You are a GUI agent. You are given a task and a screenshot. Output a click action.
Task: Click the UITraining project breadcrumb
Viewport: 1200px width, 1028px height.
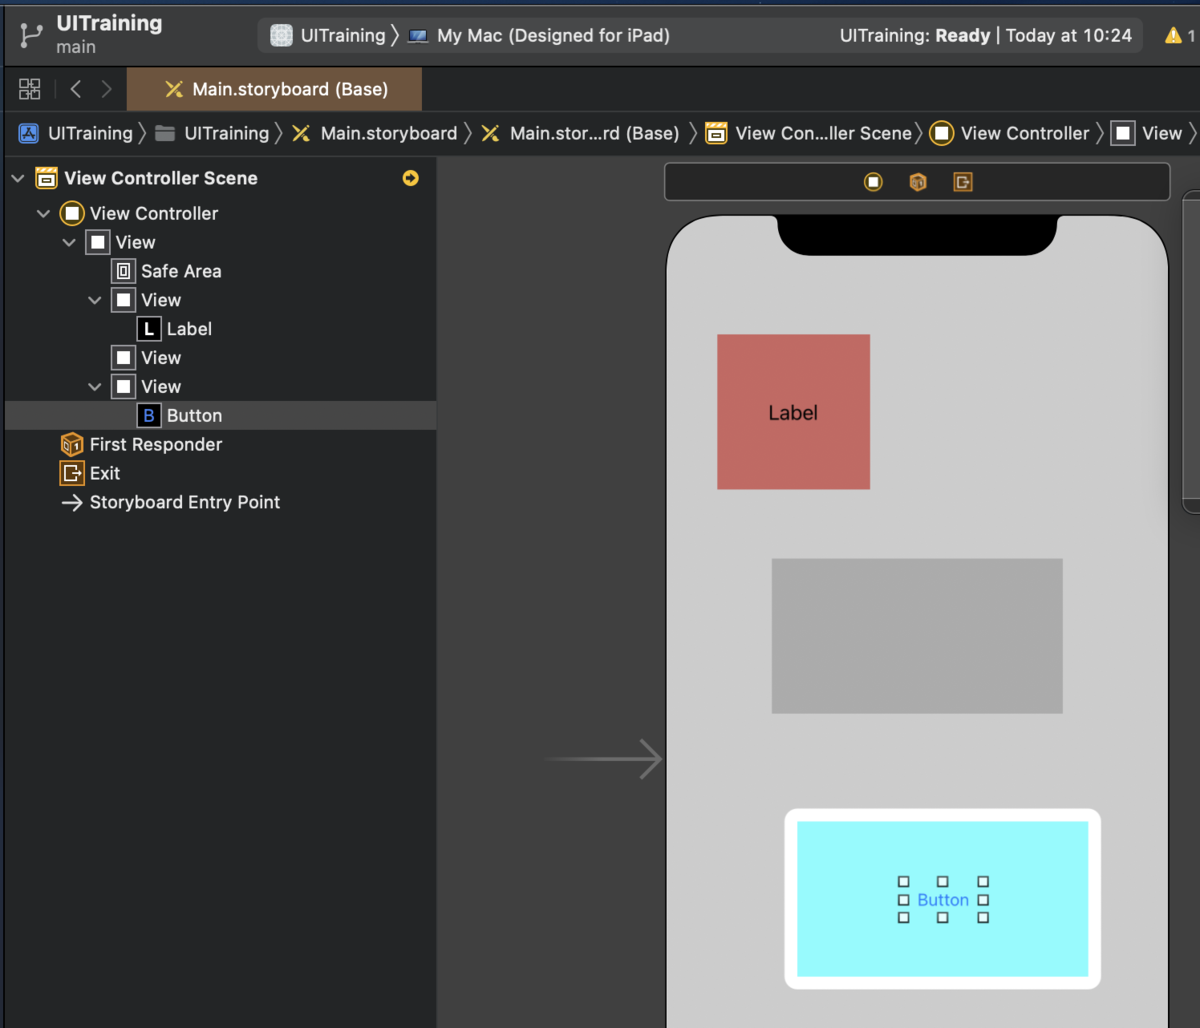[x=76, y=133]
